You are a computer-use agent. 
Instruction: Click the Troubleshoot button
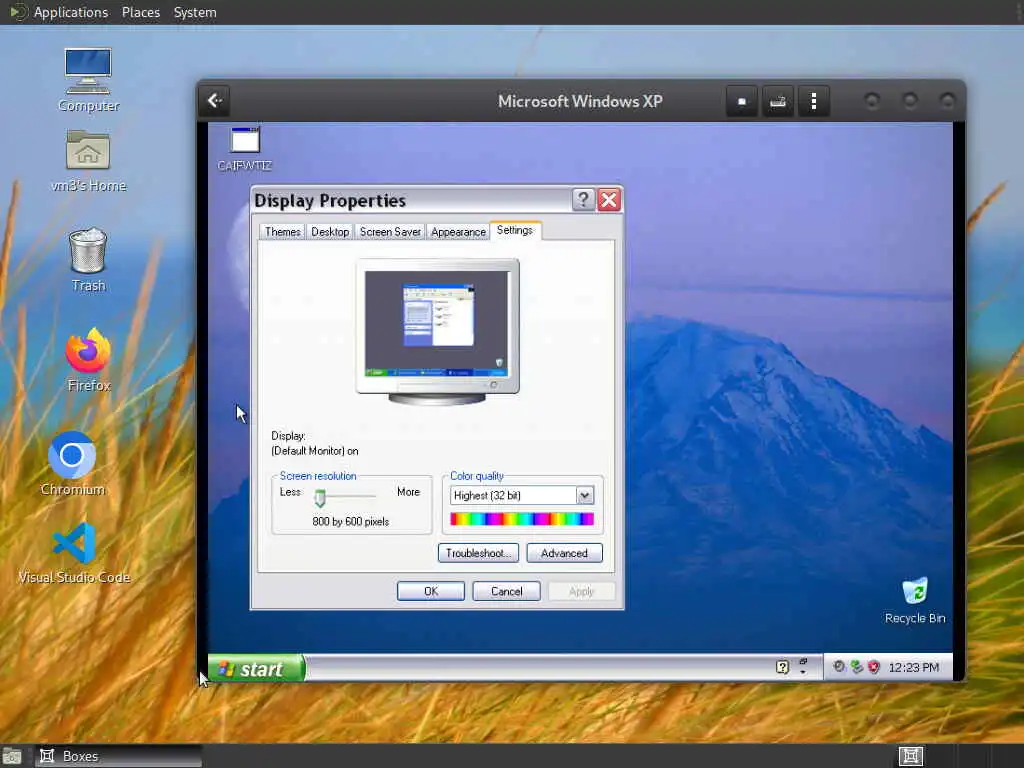click(478, 553)
